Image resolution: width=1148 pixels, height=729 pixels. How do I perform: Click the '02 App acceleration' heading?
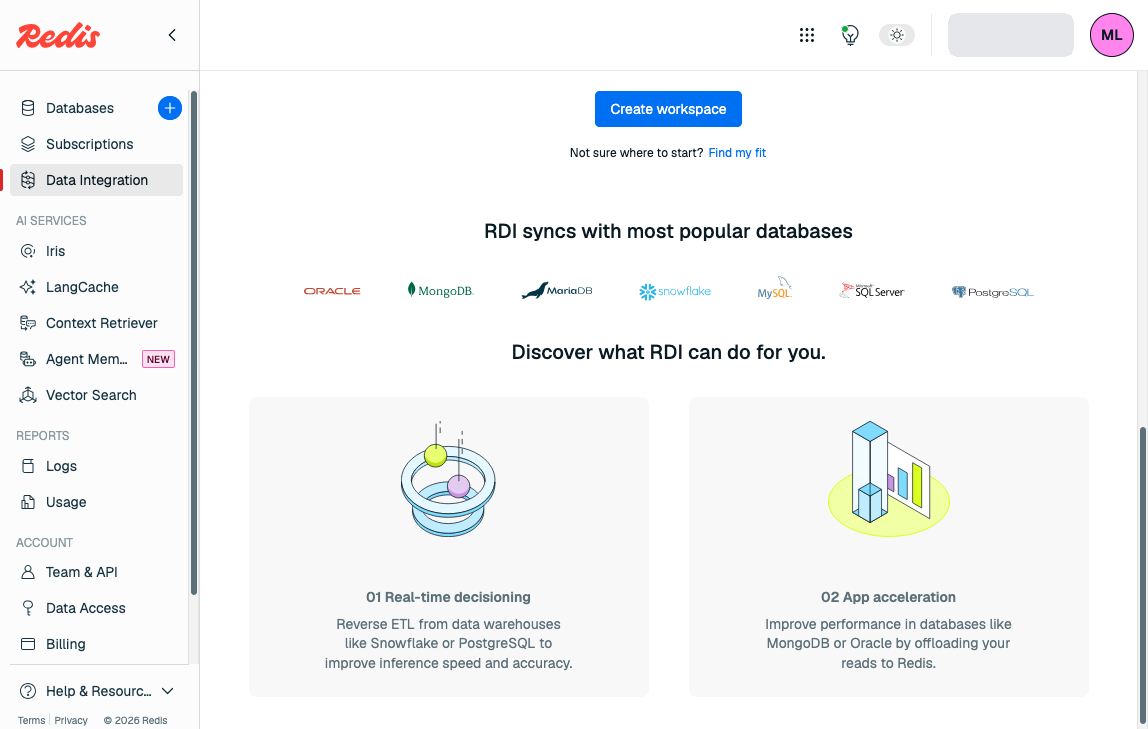(x=888, y=597)
